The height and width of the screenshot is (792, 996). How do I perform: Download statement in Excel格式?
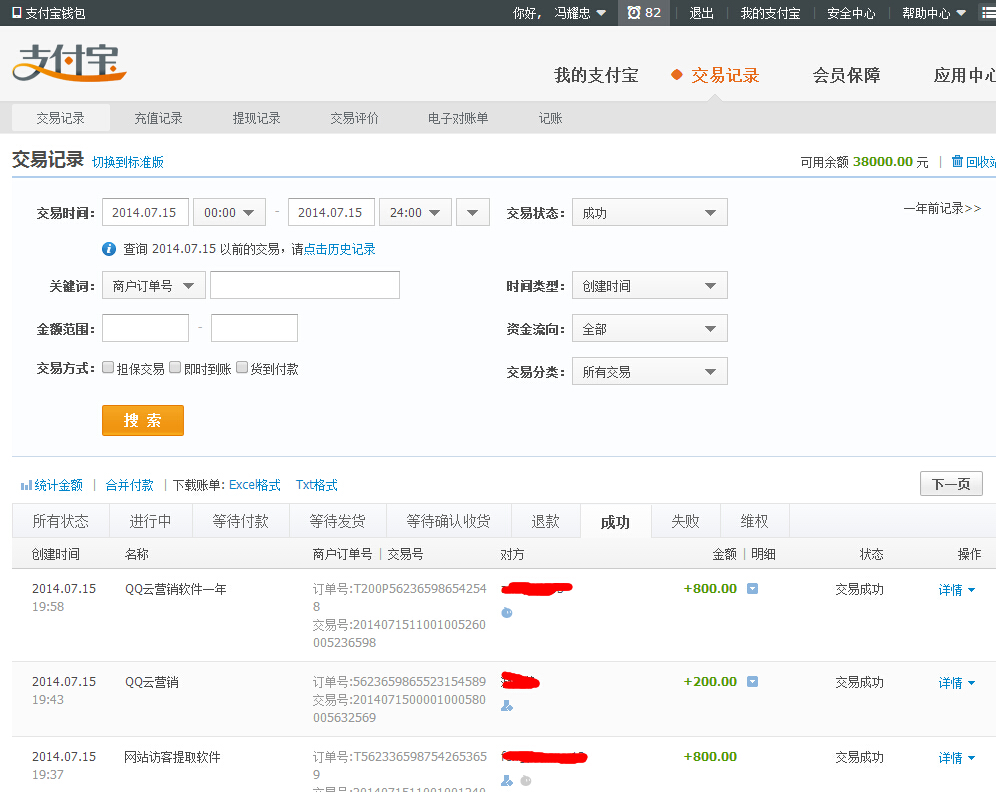coord(255,485)
